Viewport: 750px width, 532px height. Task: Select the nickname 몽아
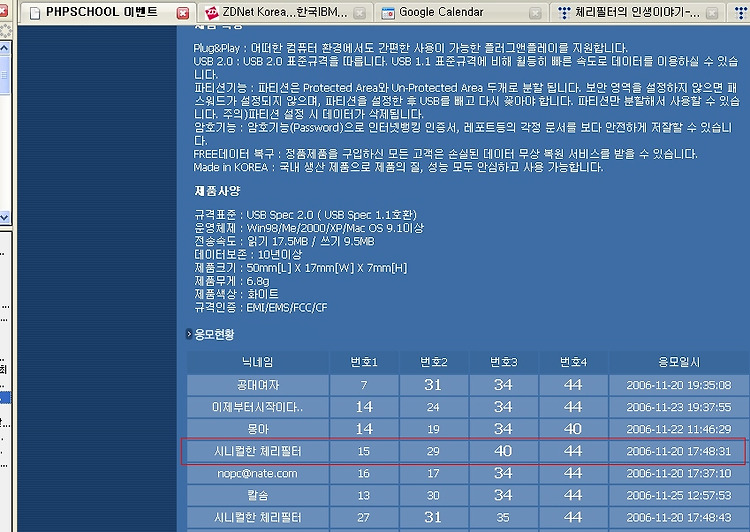coord(257,429)
